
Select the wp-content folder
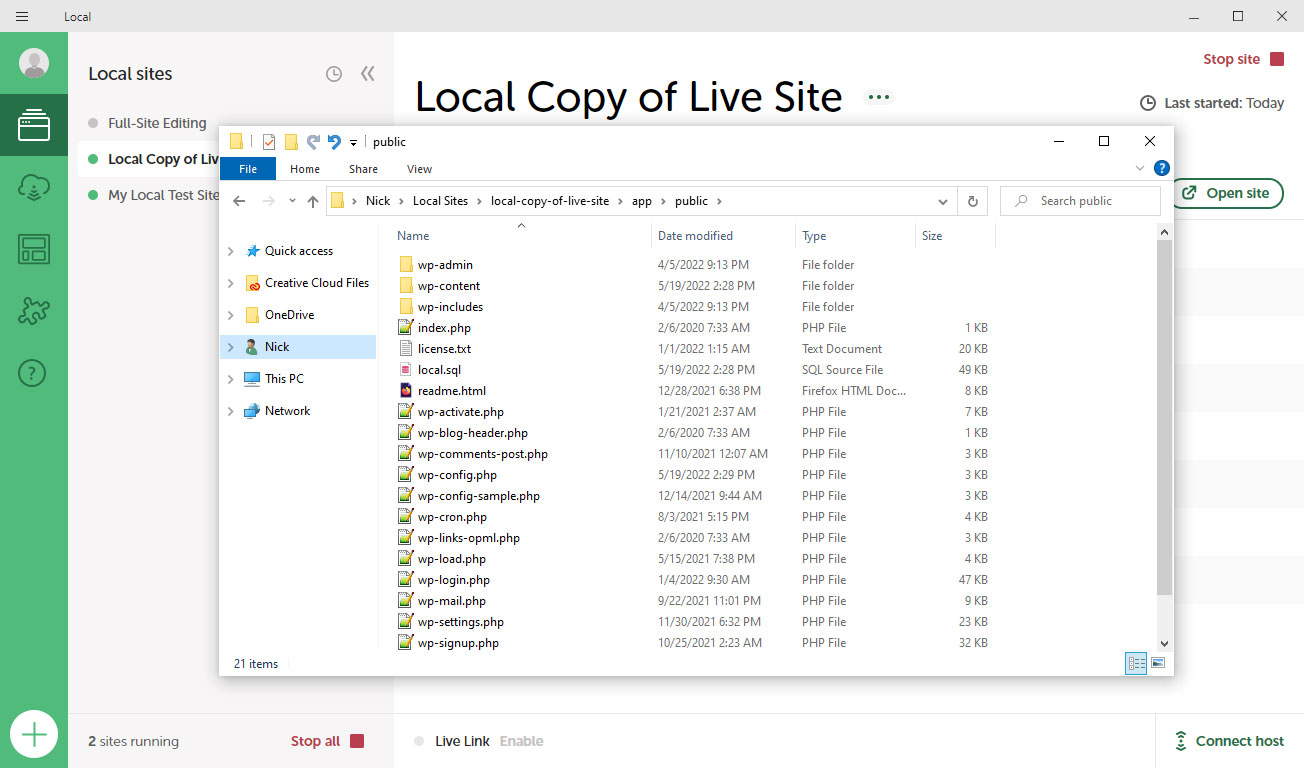pyautogui.click(x=449, y=286)
